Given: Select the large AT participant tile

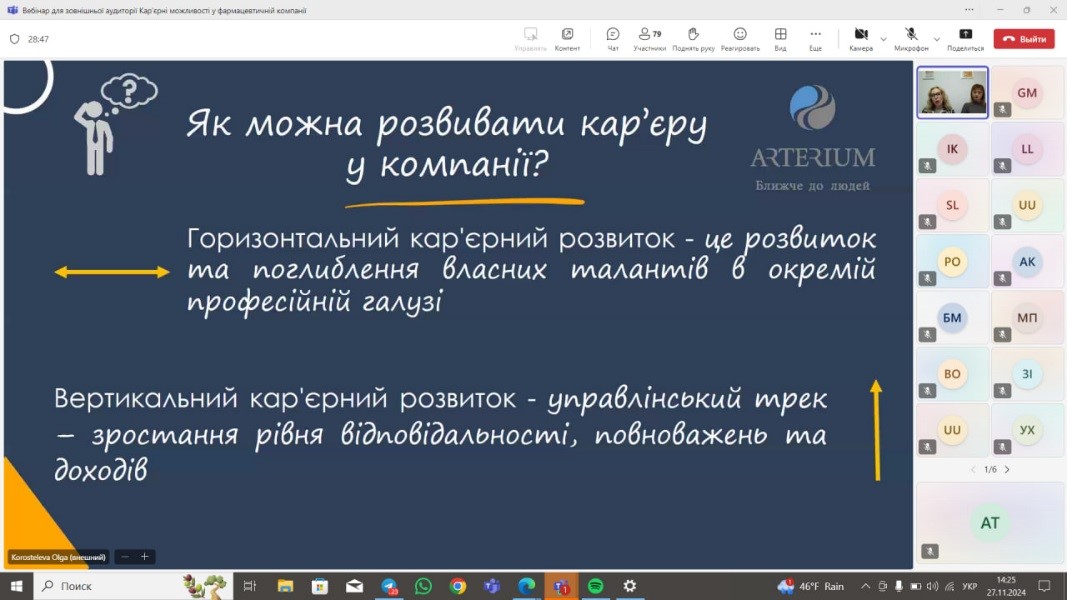Looking at the screenshot, I should pos(989,522).
